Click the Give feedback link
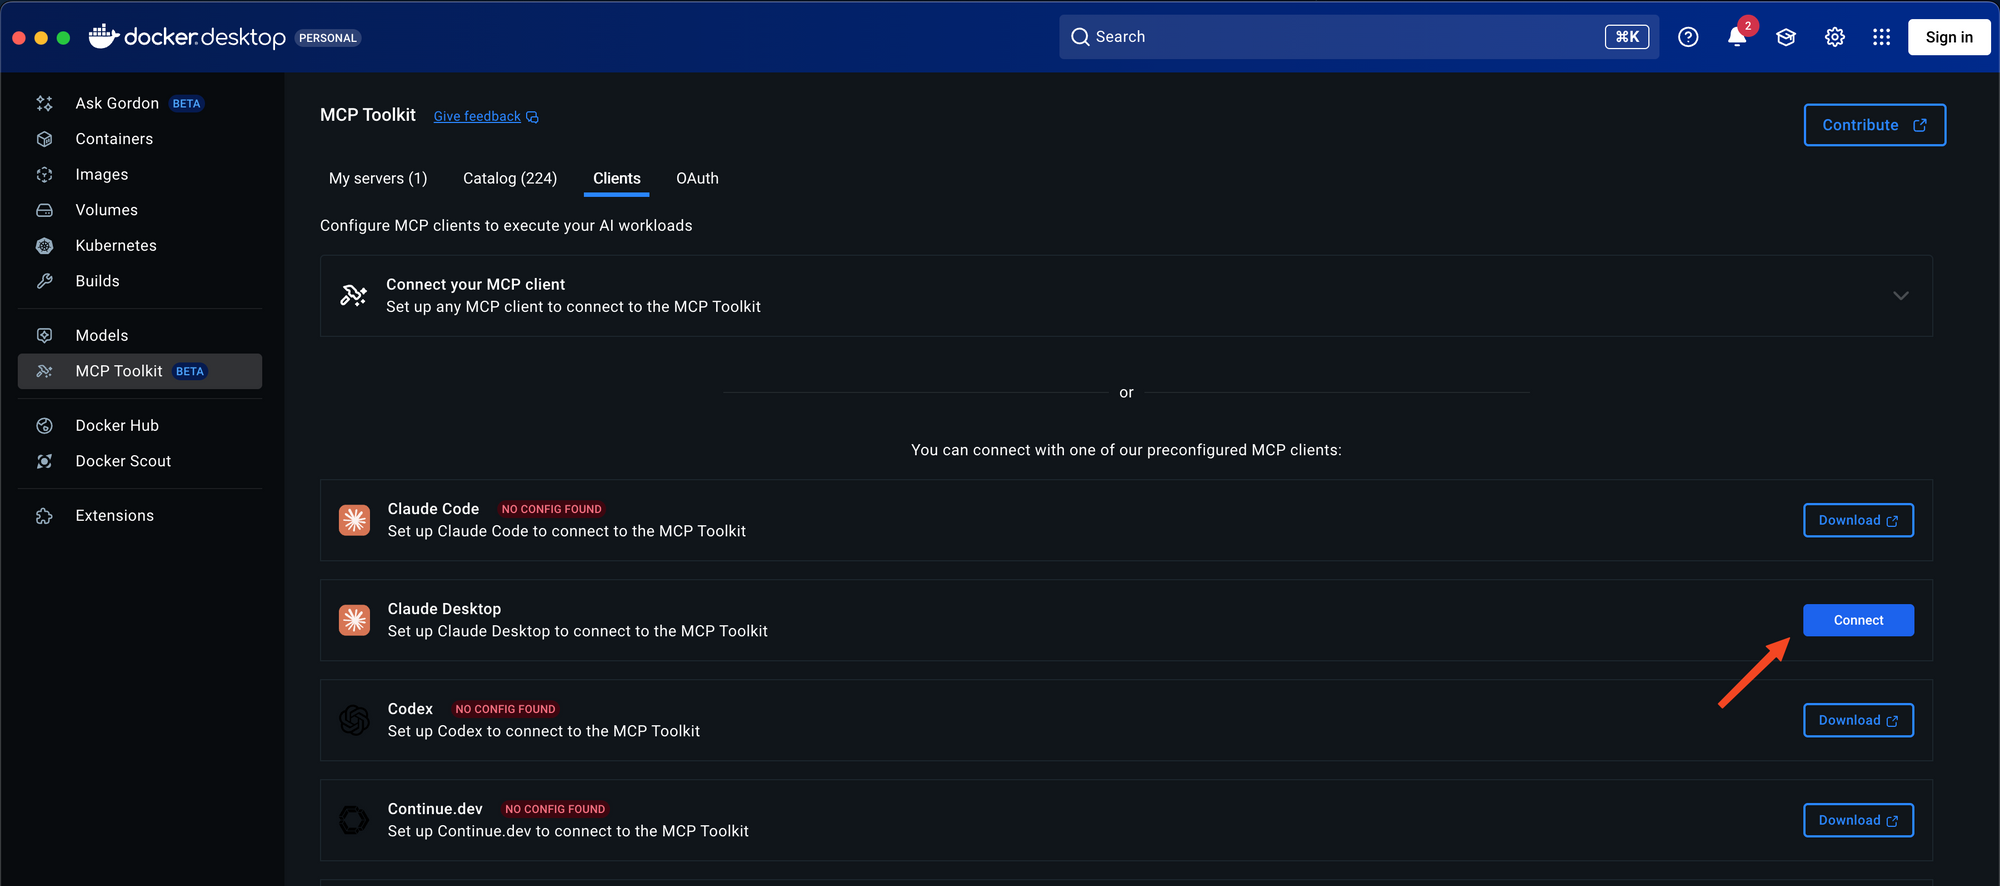 477,117
